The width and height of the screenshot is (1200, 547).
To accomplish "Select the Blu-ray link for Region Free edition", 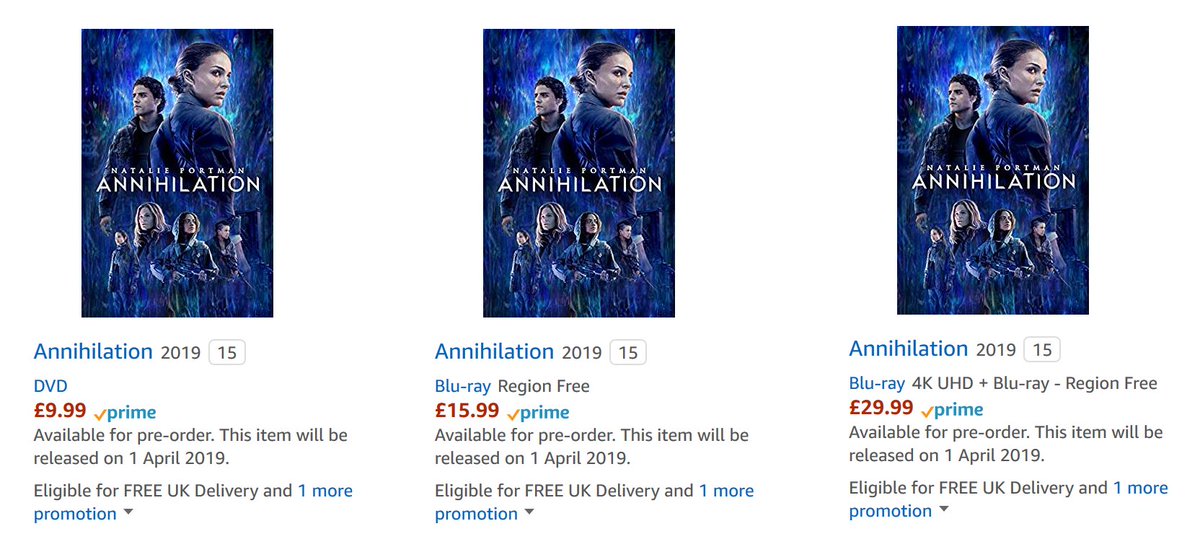I will (x=463, y=386).
